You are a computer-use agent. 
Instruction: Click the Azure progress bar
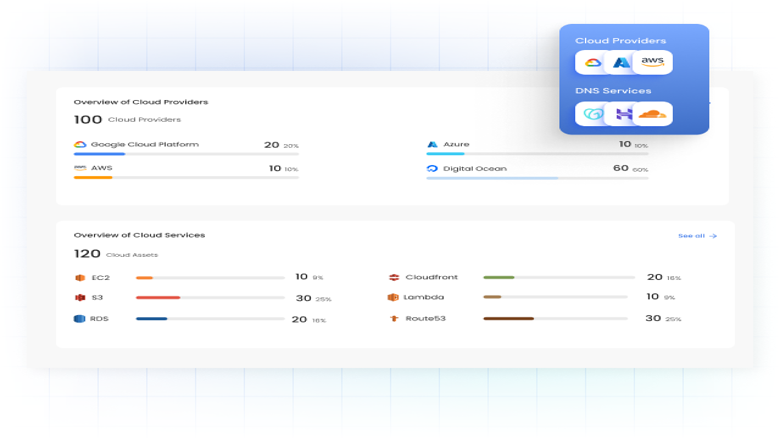click(537, 154)
